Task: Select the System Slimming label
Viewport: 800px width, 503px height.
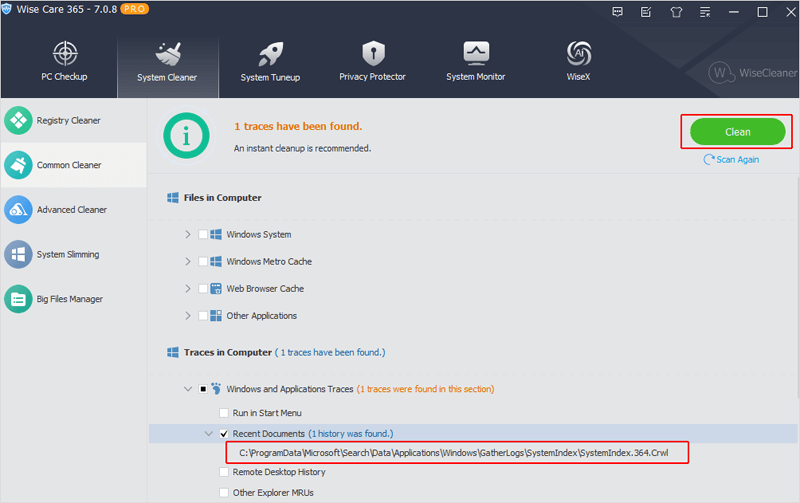Action: coord(68,254)
